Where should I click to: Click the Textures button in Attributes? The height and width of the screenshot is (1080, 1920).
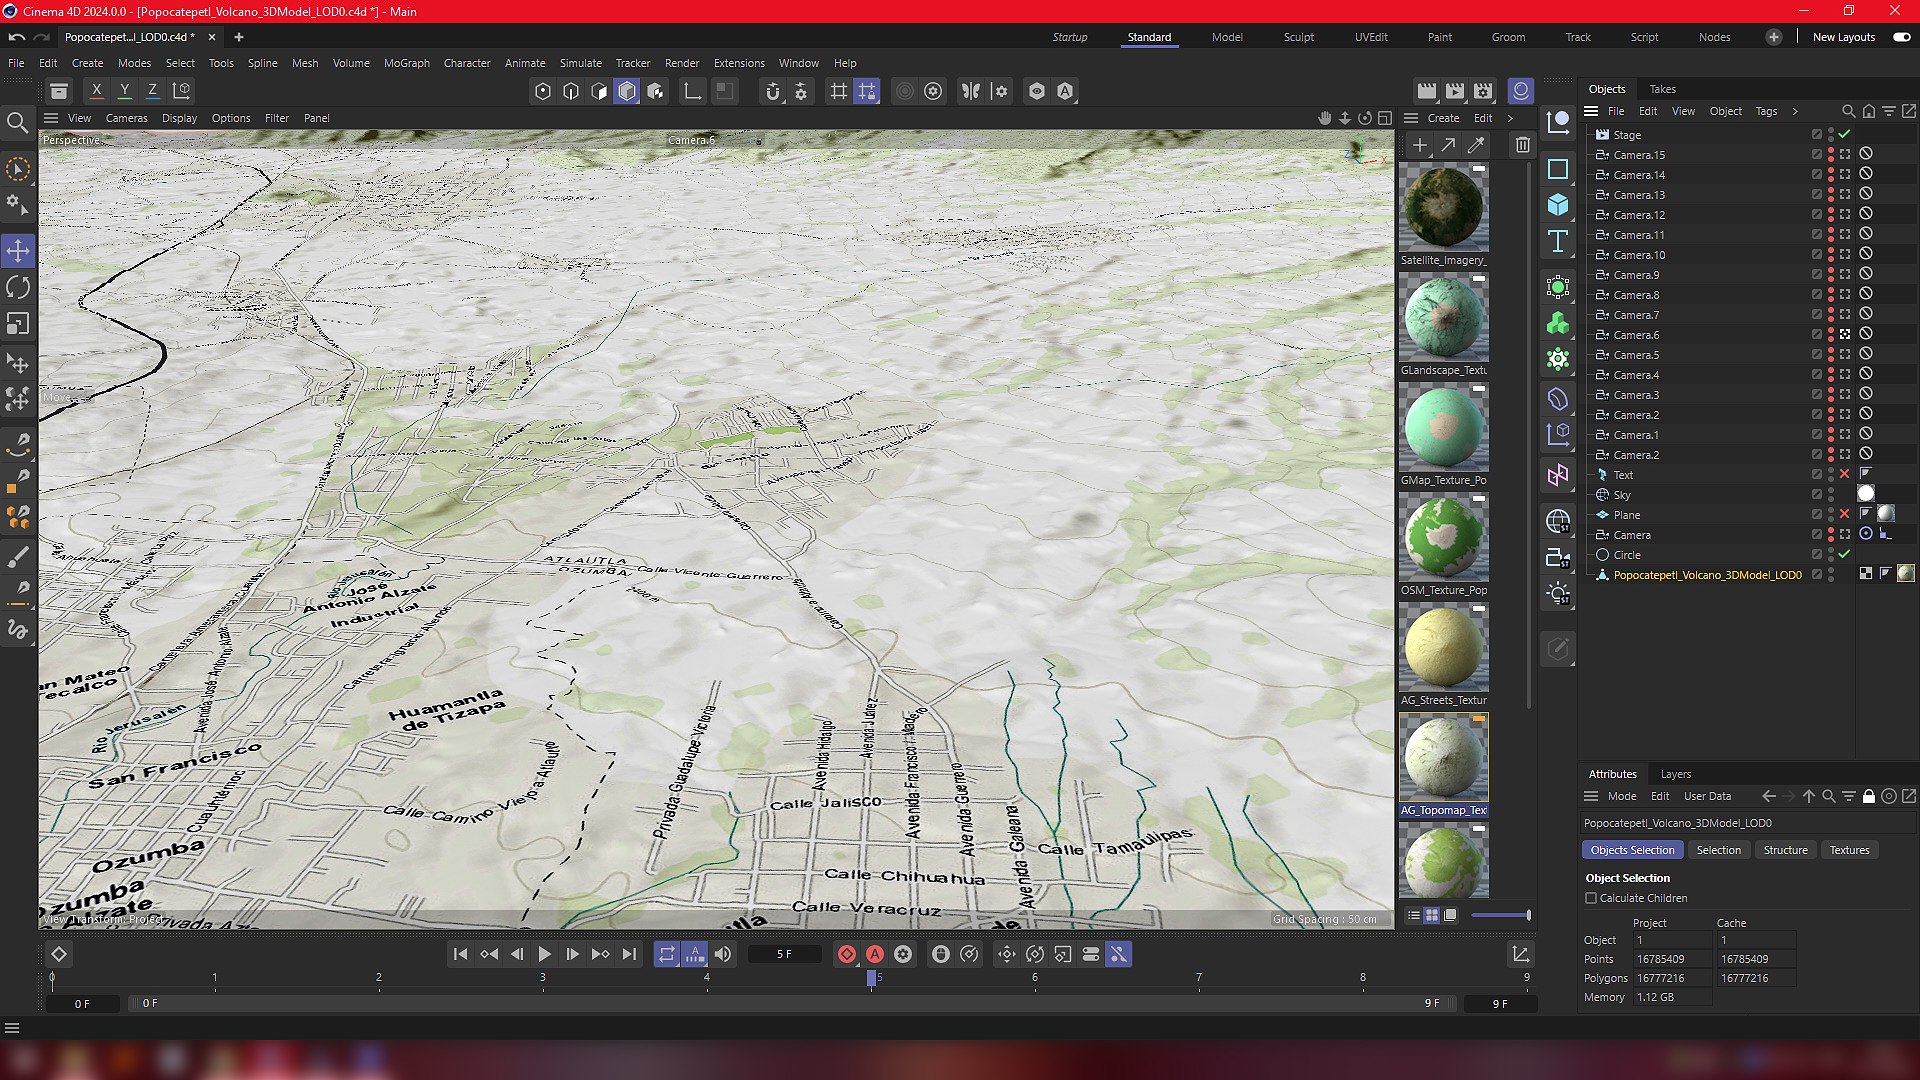(1849, 850)
